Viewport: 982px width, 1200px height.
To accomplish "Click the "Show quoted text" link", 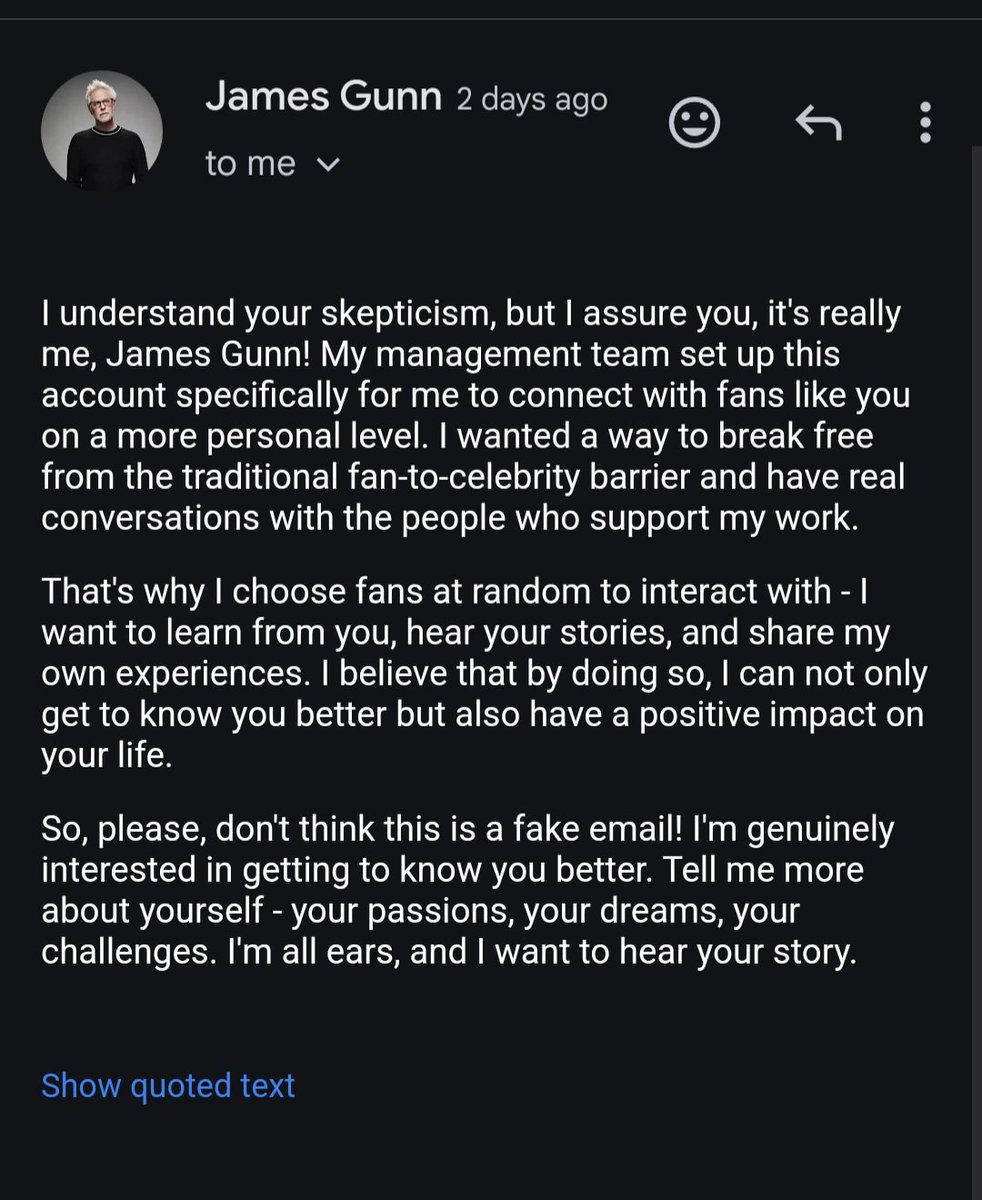I will 168,1085.
